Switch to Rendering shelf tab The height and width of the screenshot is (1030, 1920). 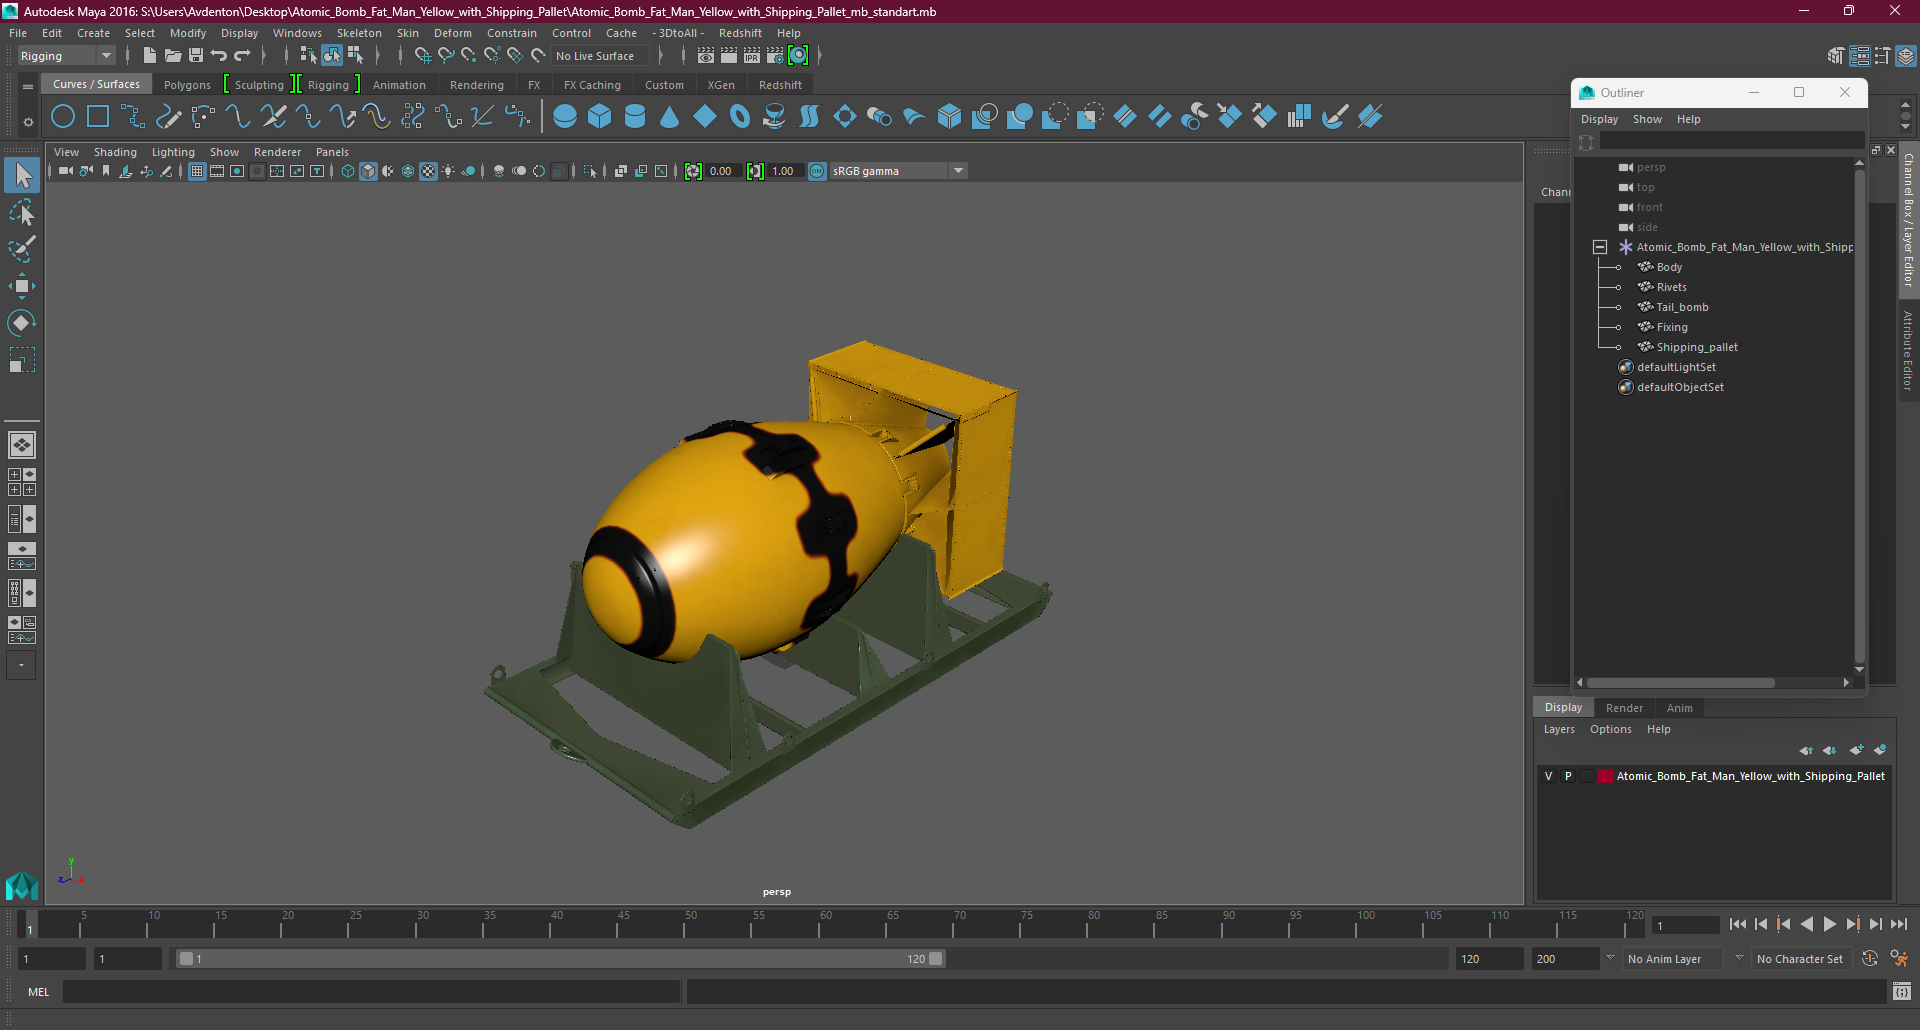tap(477, 85)
